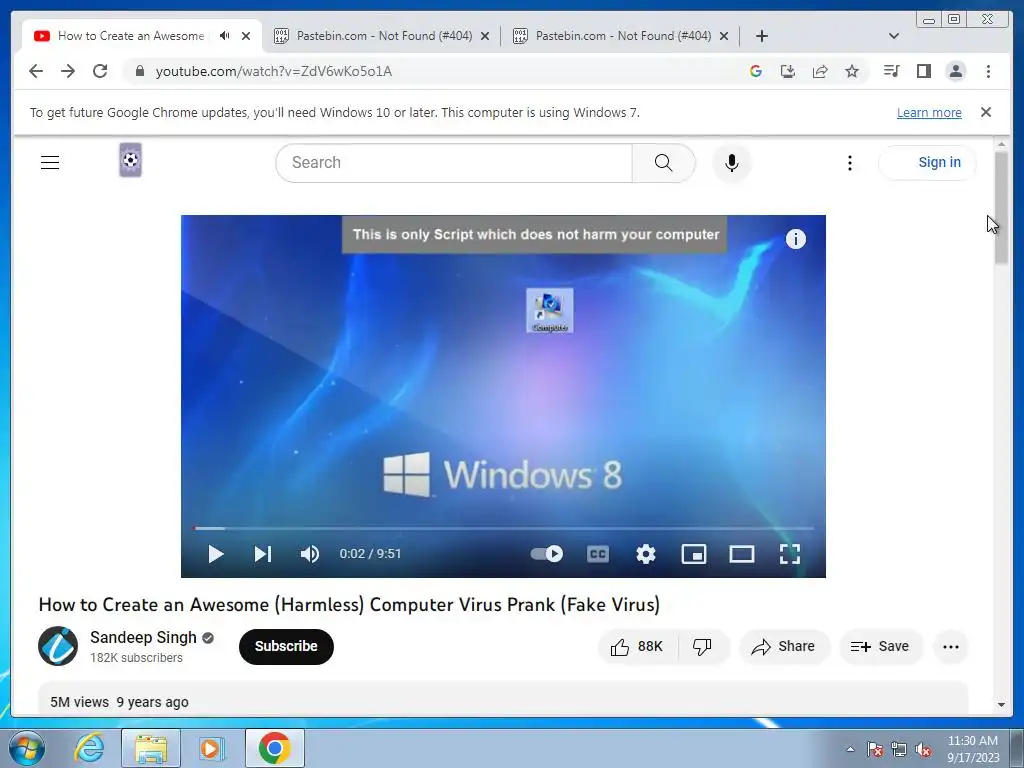Toggle theater mode
This screenshot has width=1024, height=768.
coord(742,554)
